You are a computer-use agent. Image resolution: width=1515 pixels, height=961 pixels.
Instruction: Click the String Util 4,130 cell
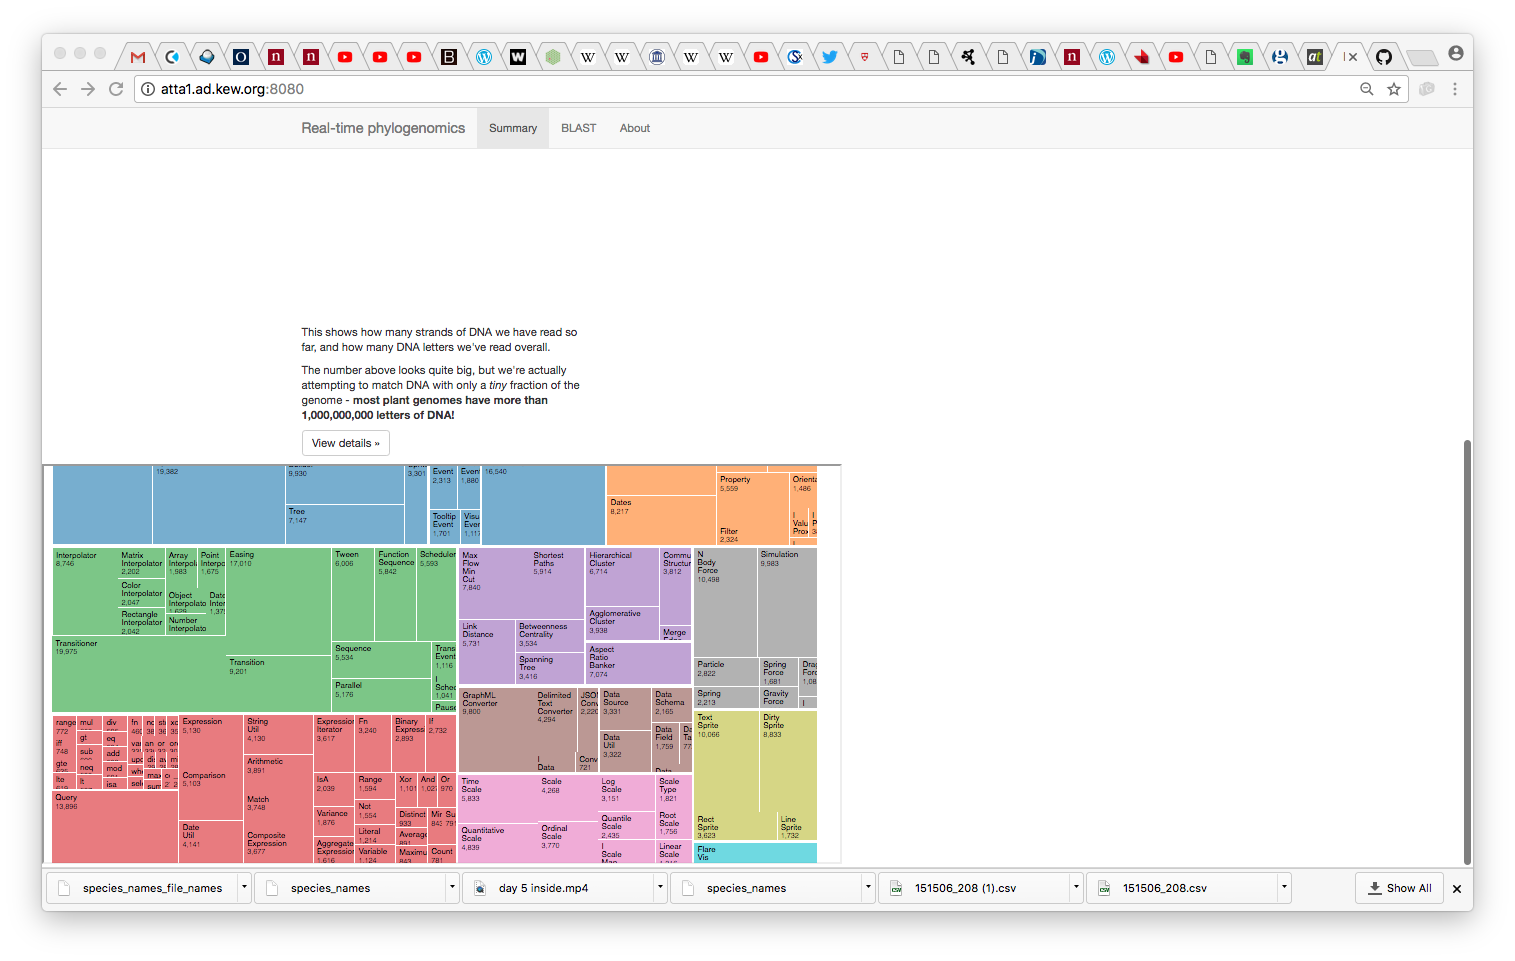(278, 735)
